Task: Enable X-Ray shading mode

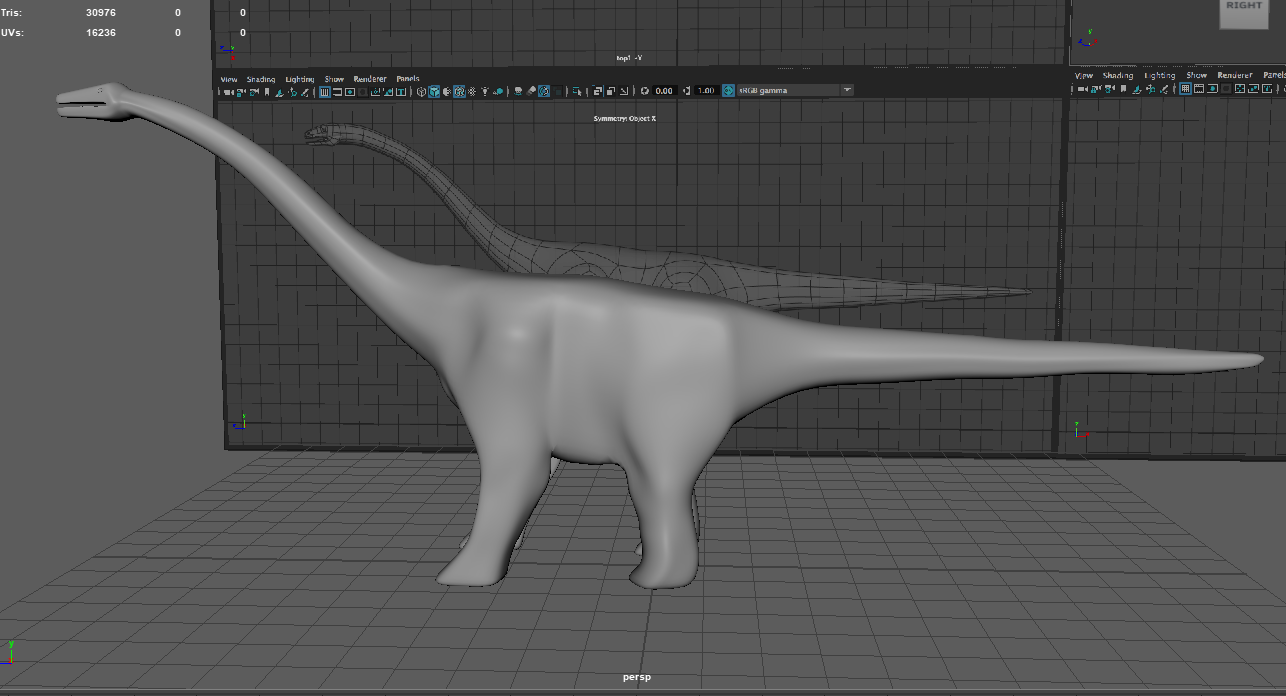Action: [x=518, y=91]
